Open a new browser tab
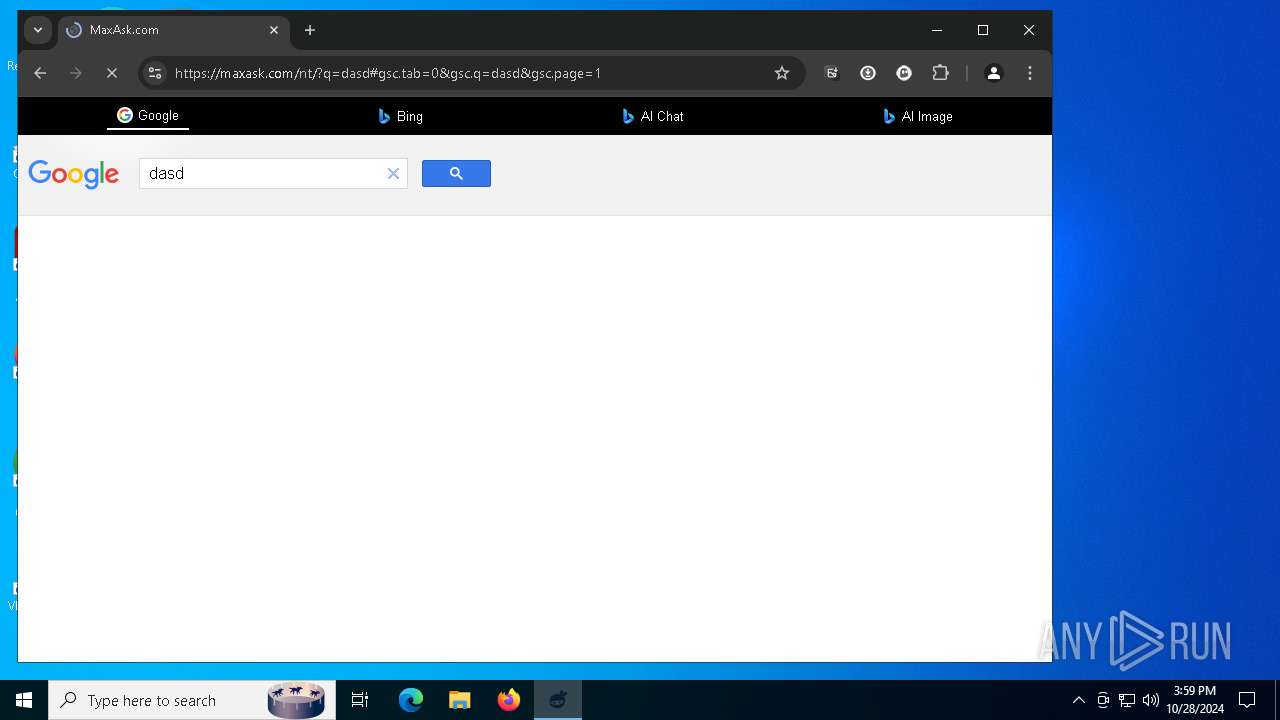This screenshot has height=720, width=1280. [x=310, y=30]
